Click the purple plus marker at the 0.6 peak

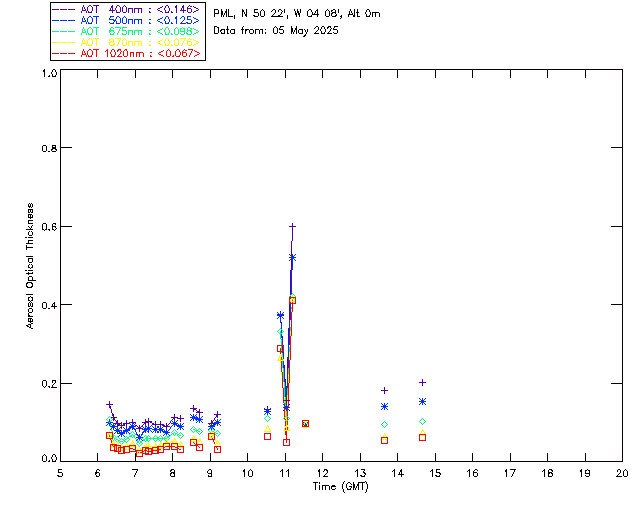coord(292,226)
